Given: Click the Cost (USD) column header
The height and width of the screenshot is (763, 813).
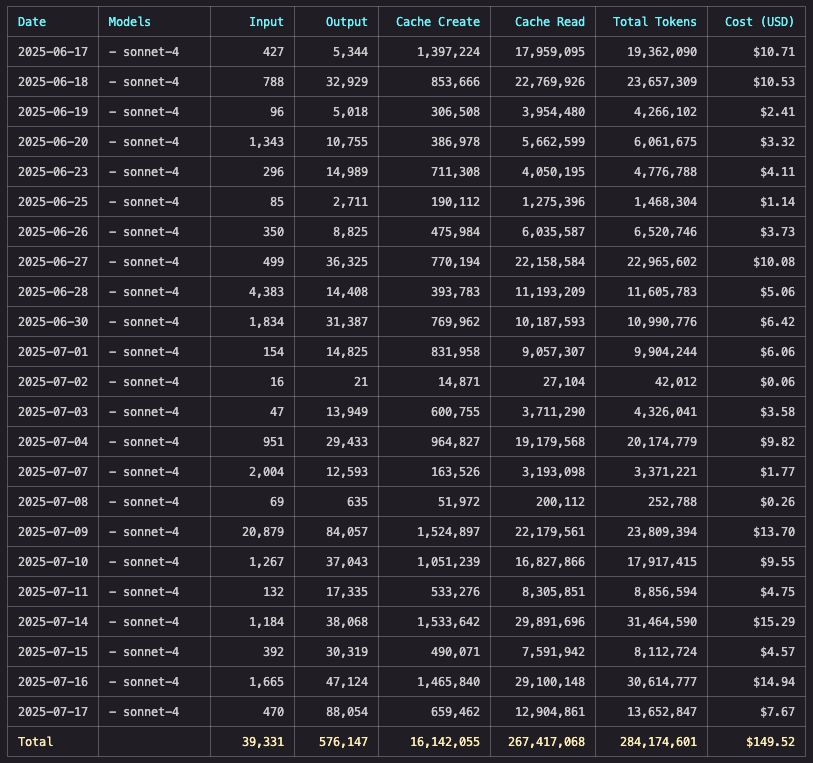Looking at the screenshot, I should pyautogui.click(x=759, y=22).
